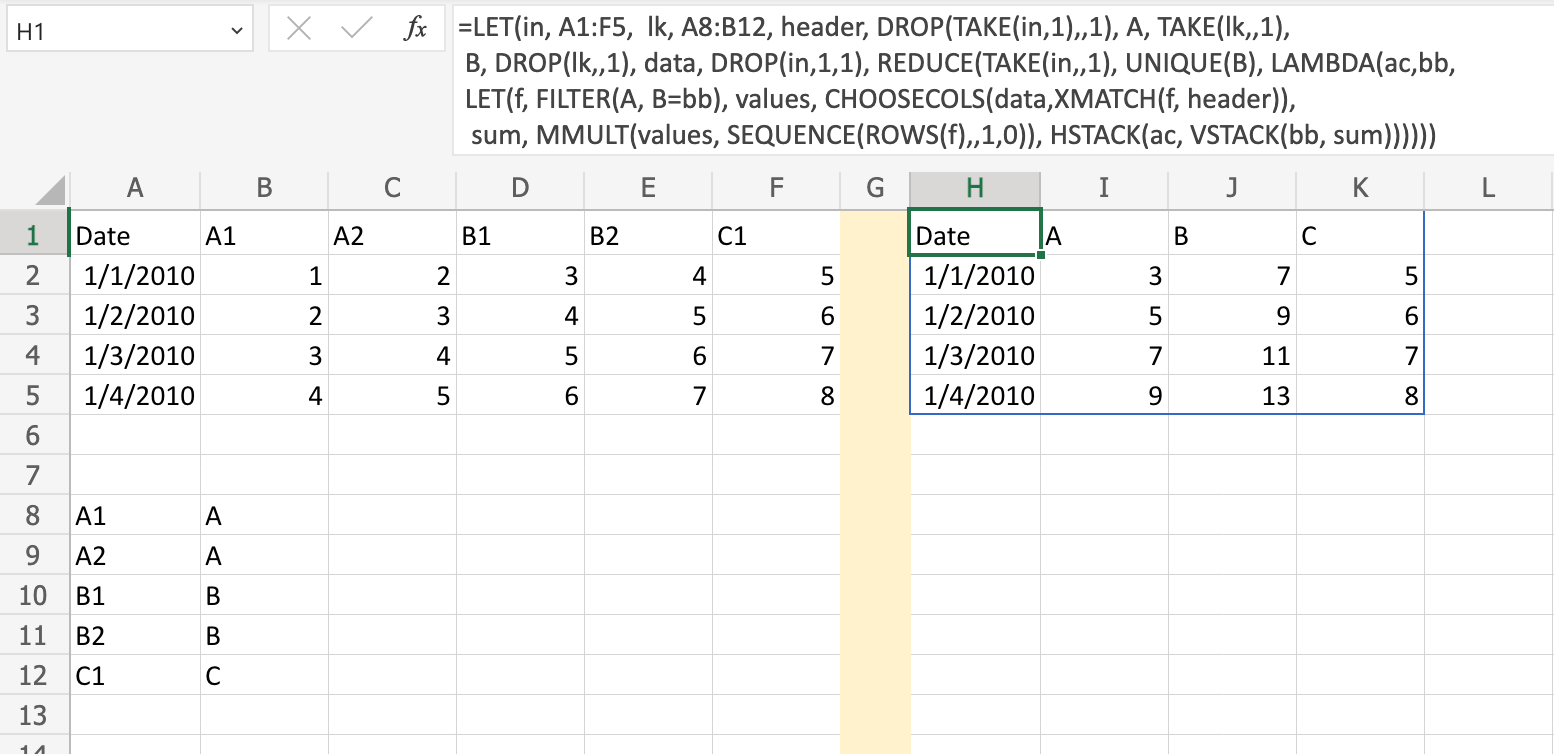Select cell A1 containing Date
This screenshot has width=1554, height=754.
(x=135, y=234)
